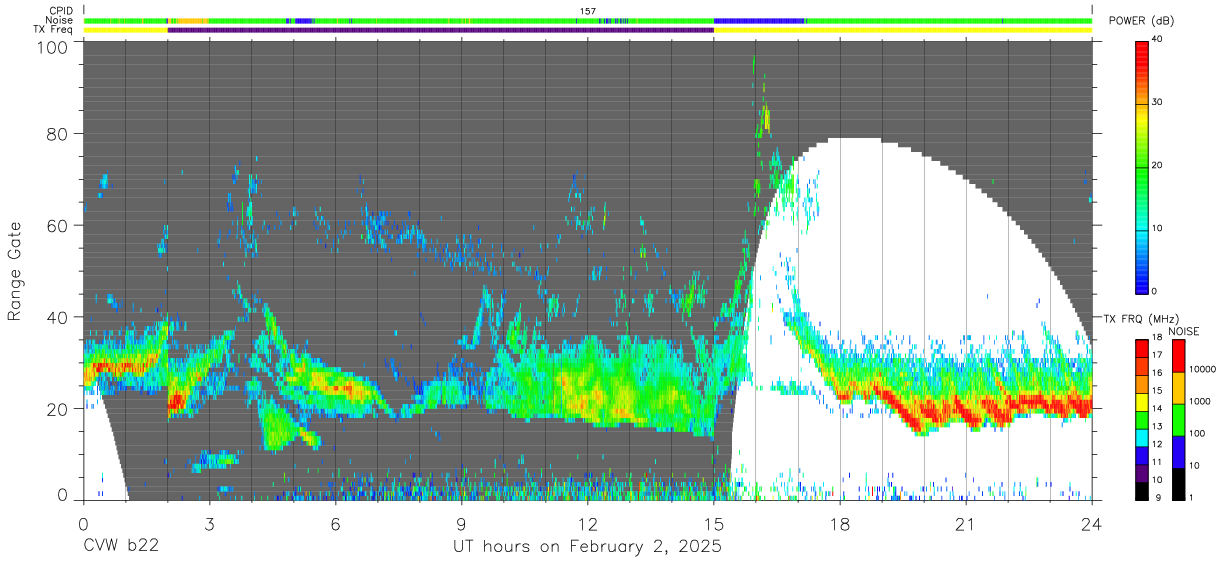Click x-axis tick label '24'

(x=1092, y=525)
